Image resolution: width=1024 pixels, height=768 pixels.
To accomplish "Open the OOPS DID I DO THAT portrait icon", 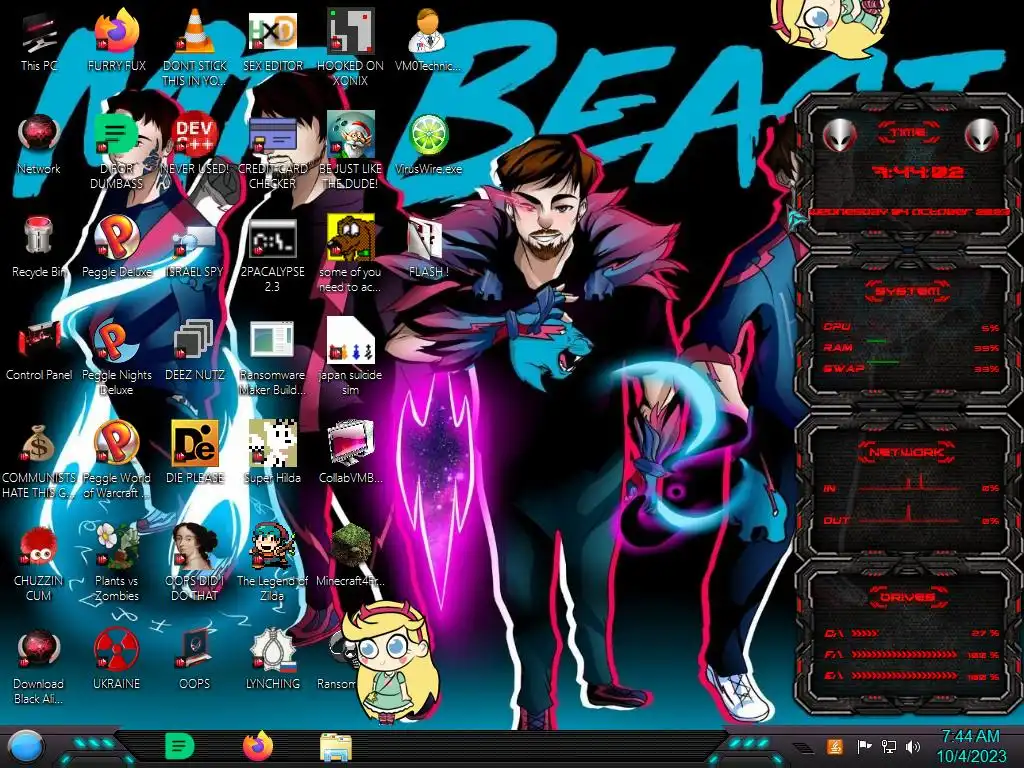I will (195, 562).
